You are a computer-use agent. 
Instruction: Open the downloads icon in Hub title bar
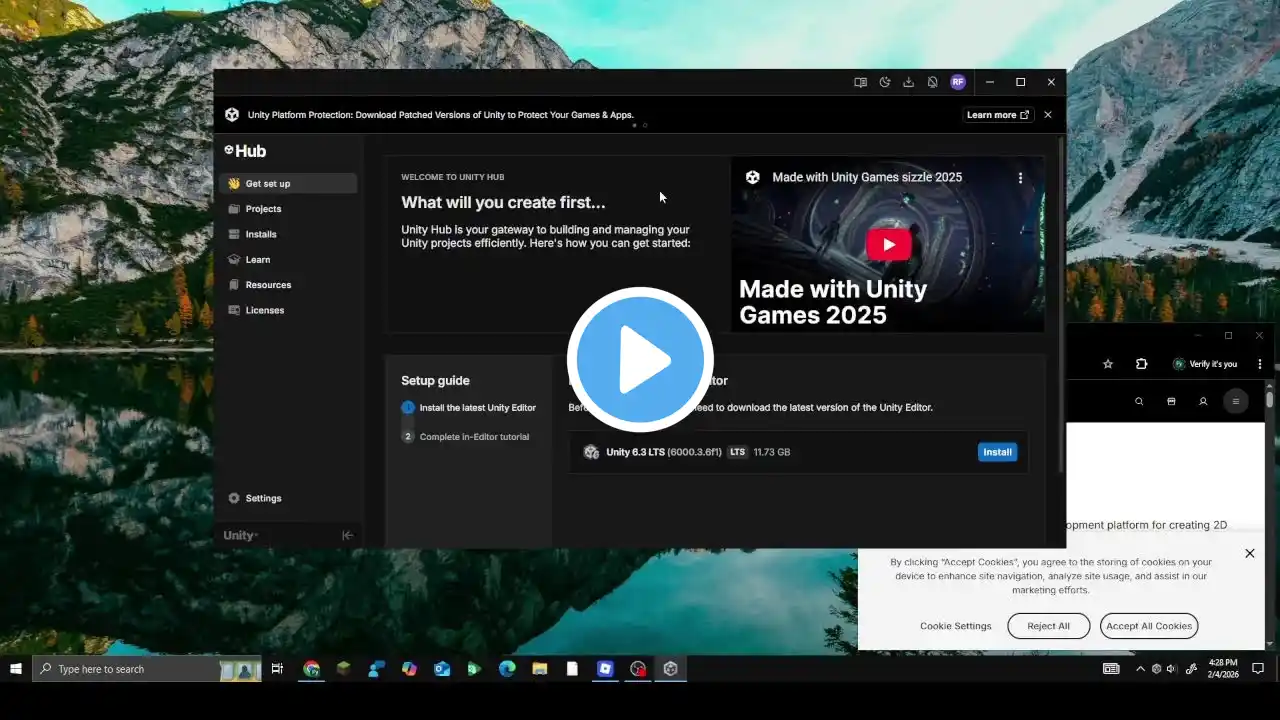[x=909, y=82]
